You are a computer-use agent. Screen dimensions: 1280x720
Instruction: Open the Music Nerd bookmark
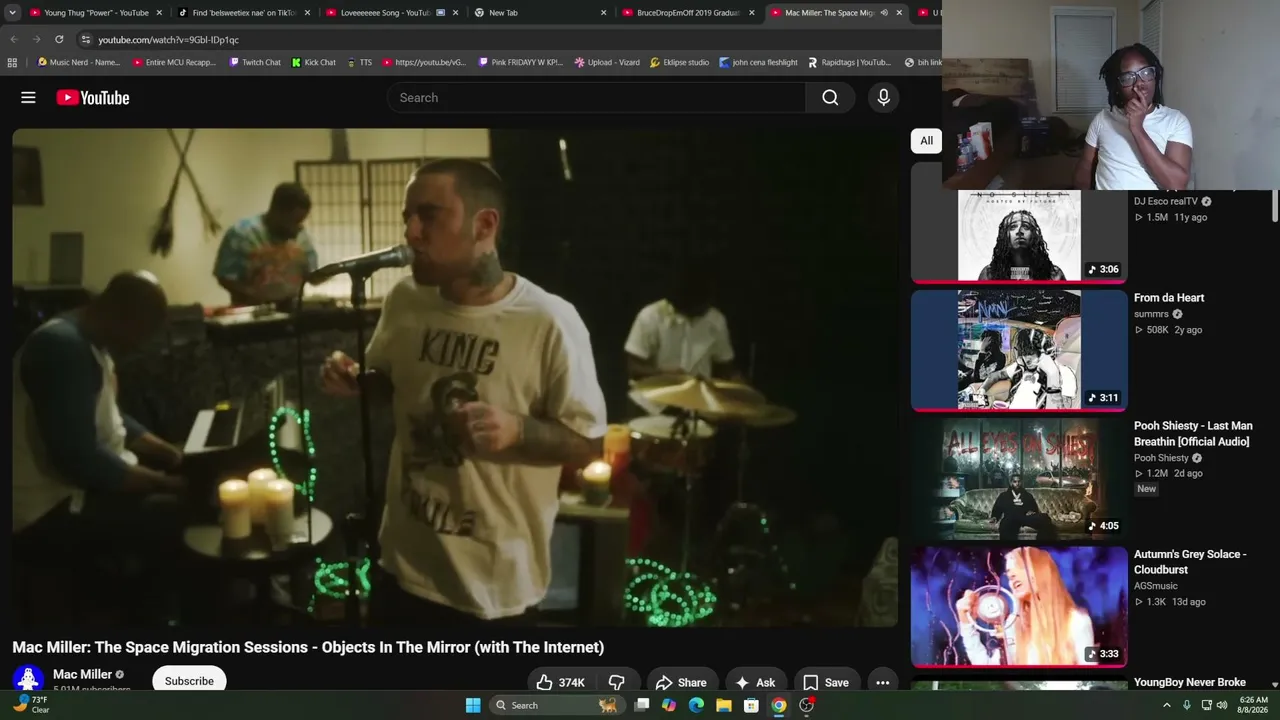click(79, 62)
